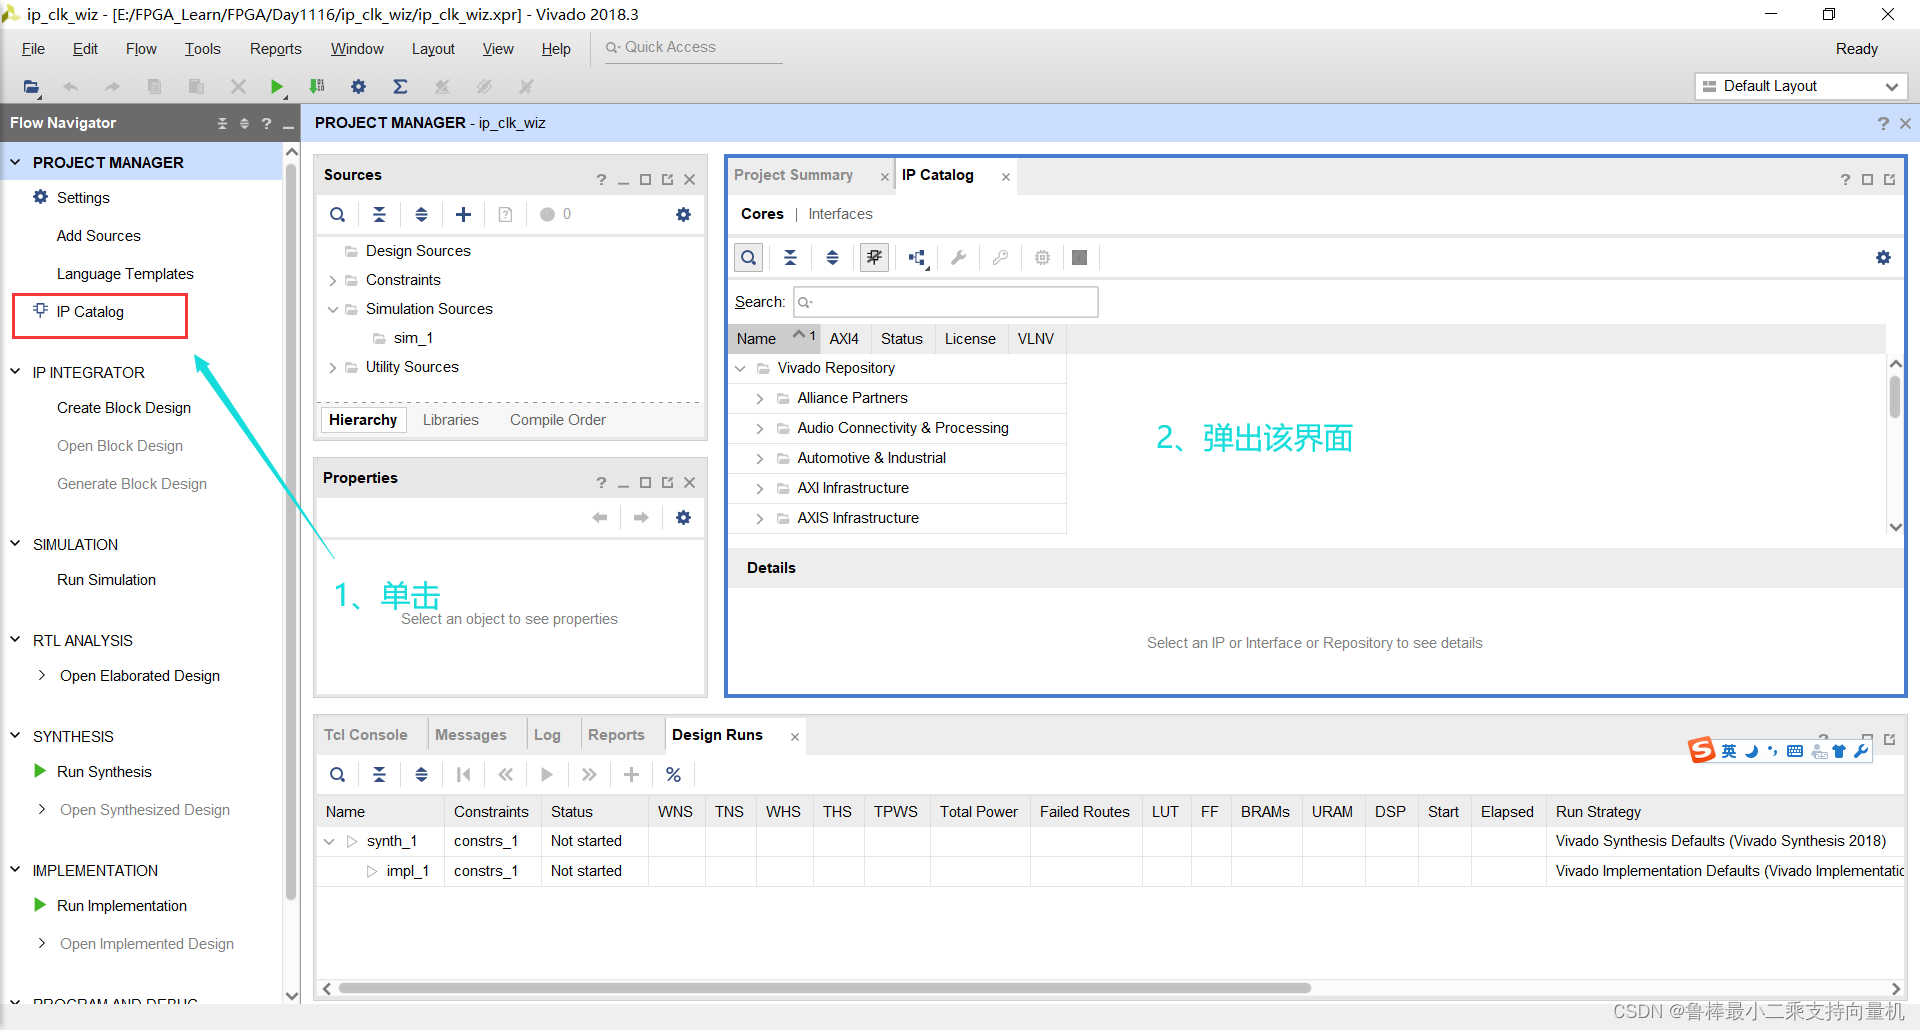This screenshot has height=1030, width=1920.
Task: Open the Reports menu
Action: click(276, 49)
